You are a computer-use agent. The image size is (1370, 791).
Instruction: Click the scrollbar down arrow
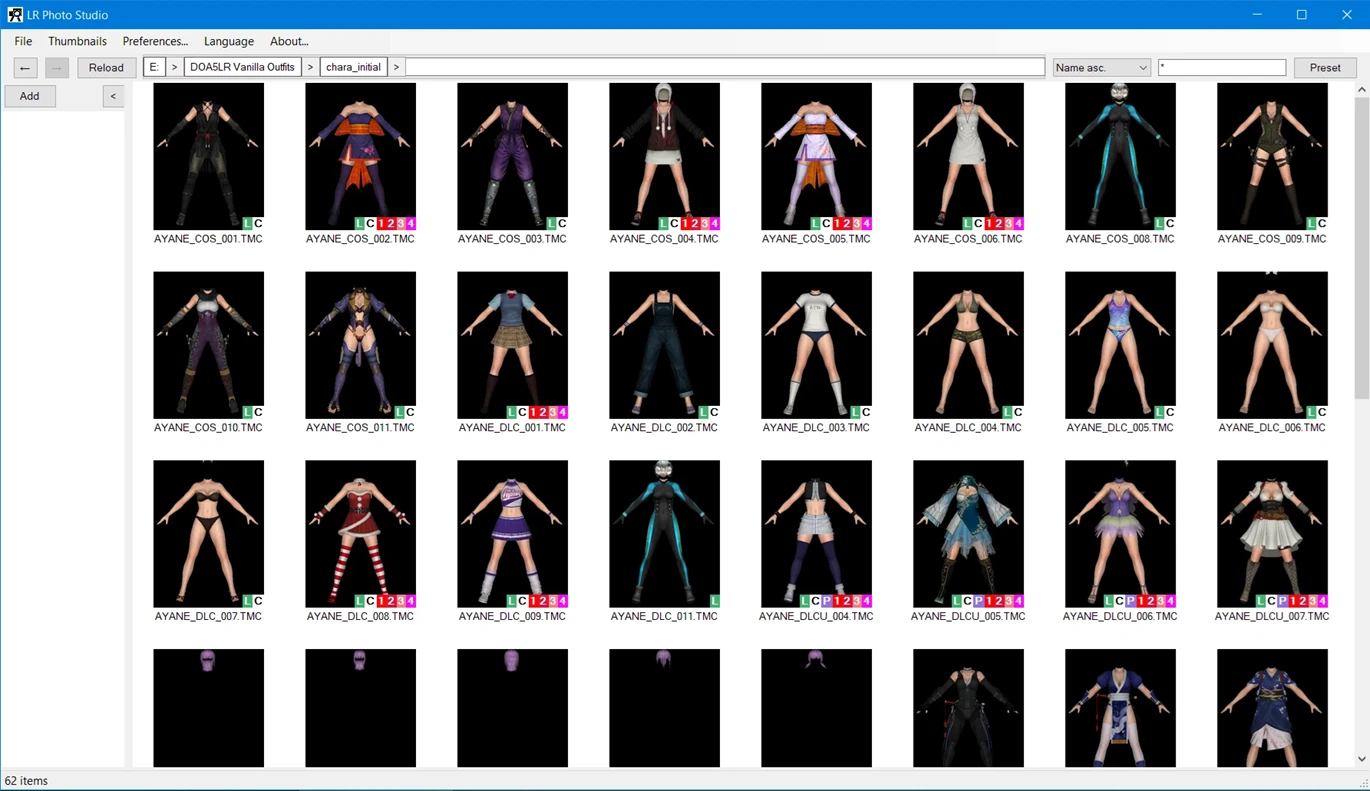(x=1361, y=759)
